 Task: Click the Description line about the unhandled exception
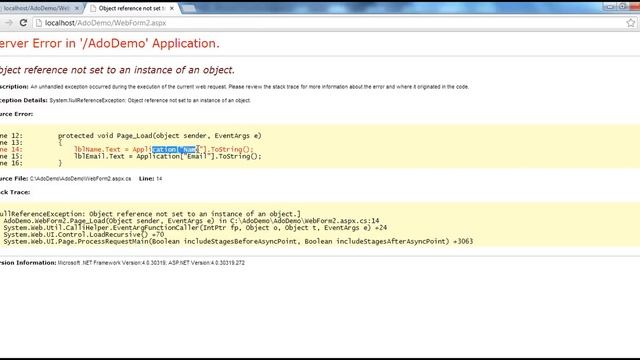(x=234, y=87)
